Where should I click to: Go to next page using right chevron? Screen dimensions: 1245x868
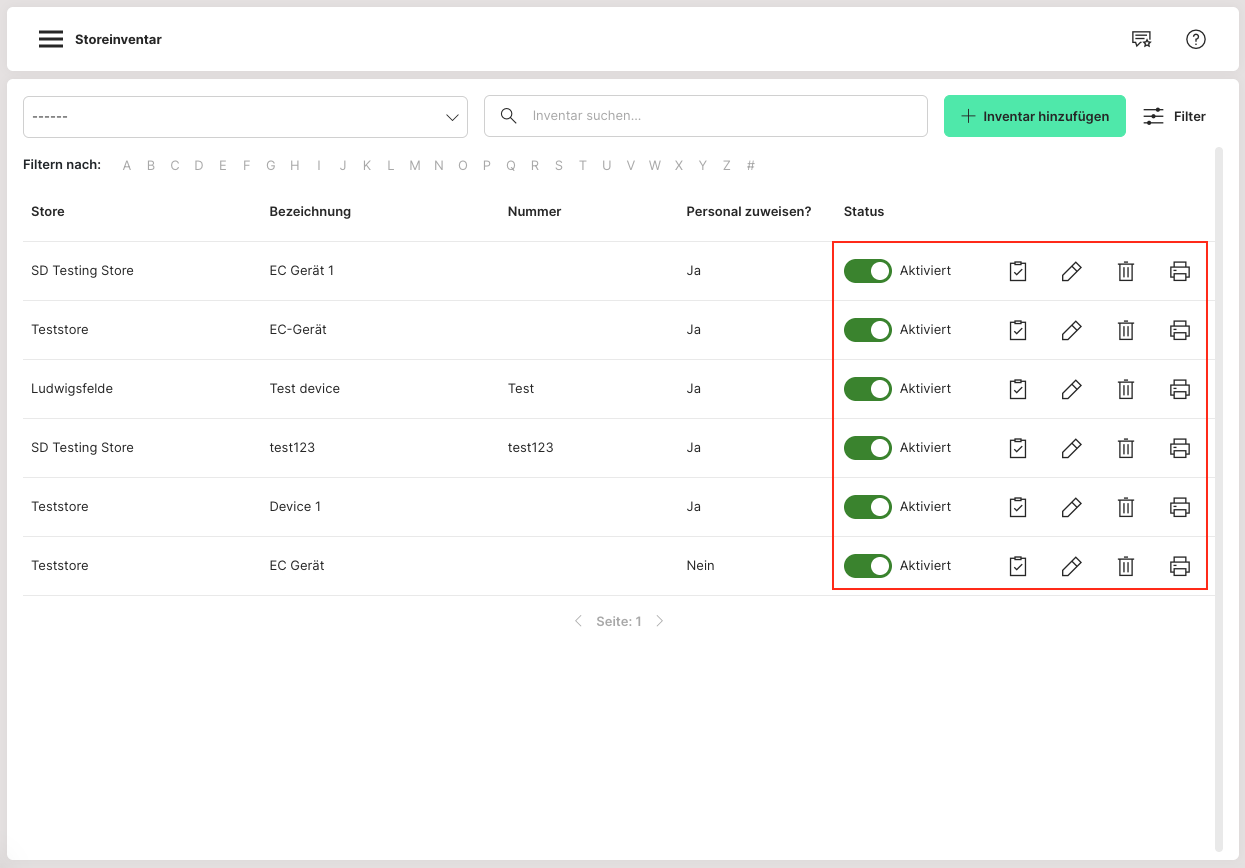click(659, 621)
